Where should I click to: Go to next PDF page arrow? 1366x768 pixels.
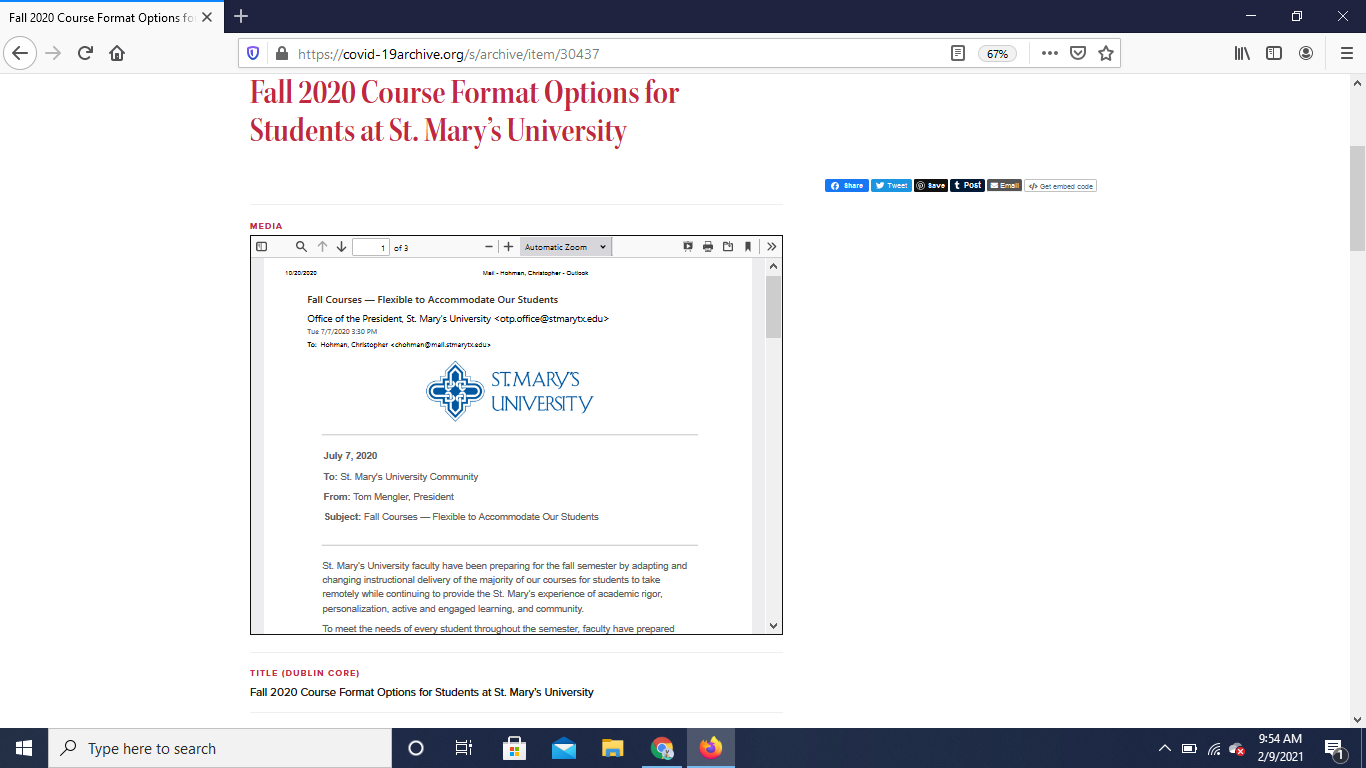tap(341, 247)
